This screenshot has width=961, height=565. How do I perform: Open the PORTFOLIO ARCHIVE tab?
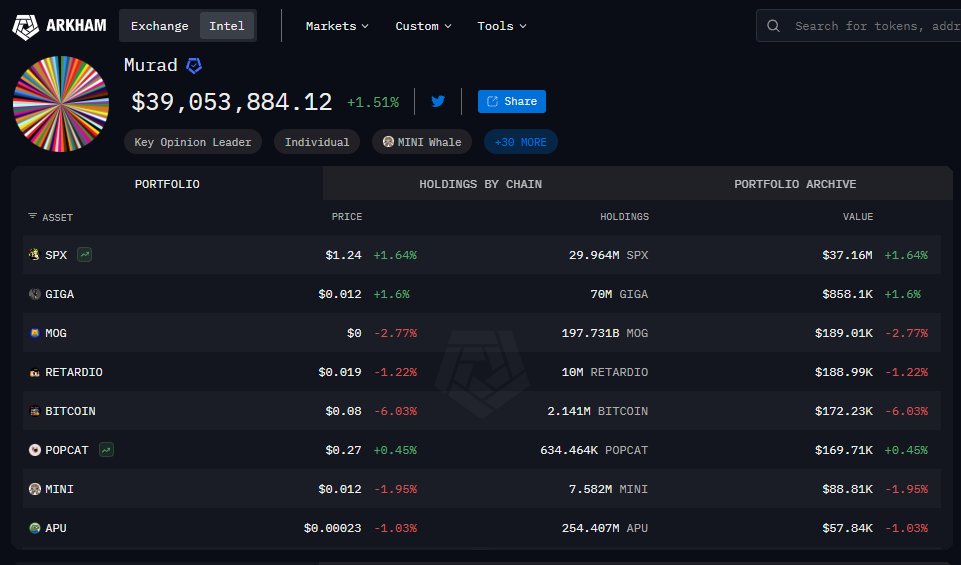pos(795,184)
